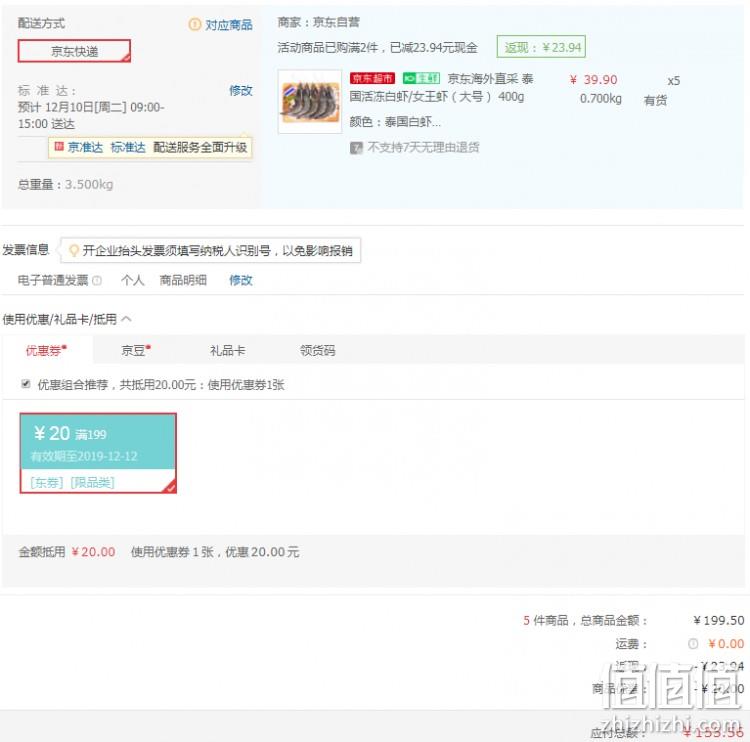Open the 京东海外直采 泰国活冻白虾 product title
The image size is (750, 742).
pos(441,88)
